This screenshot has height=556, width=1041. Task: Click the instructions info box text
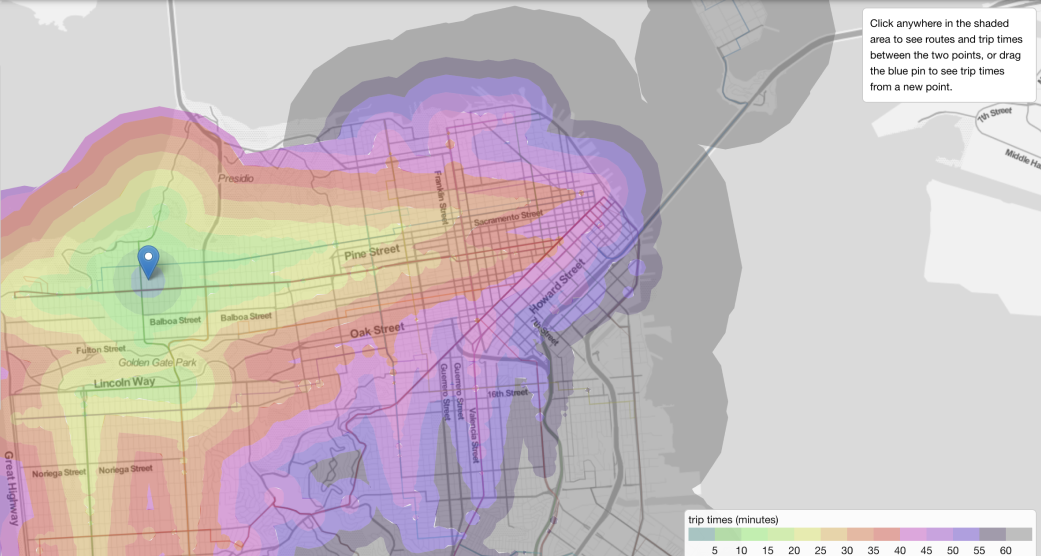pyautogui.click(x=948, y=55)
